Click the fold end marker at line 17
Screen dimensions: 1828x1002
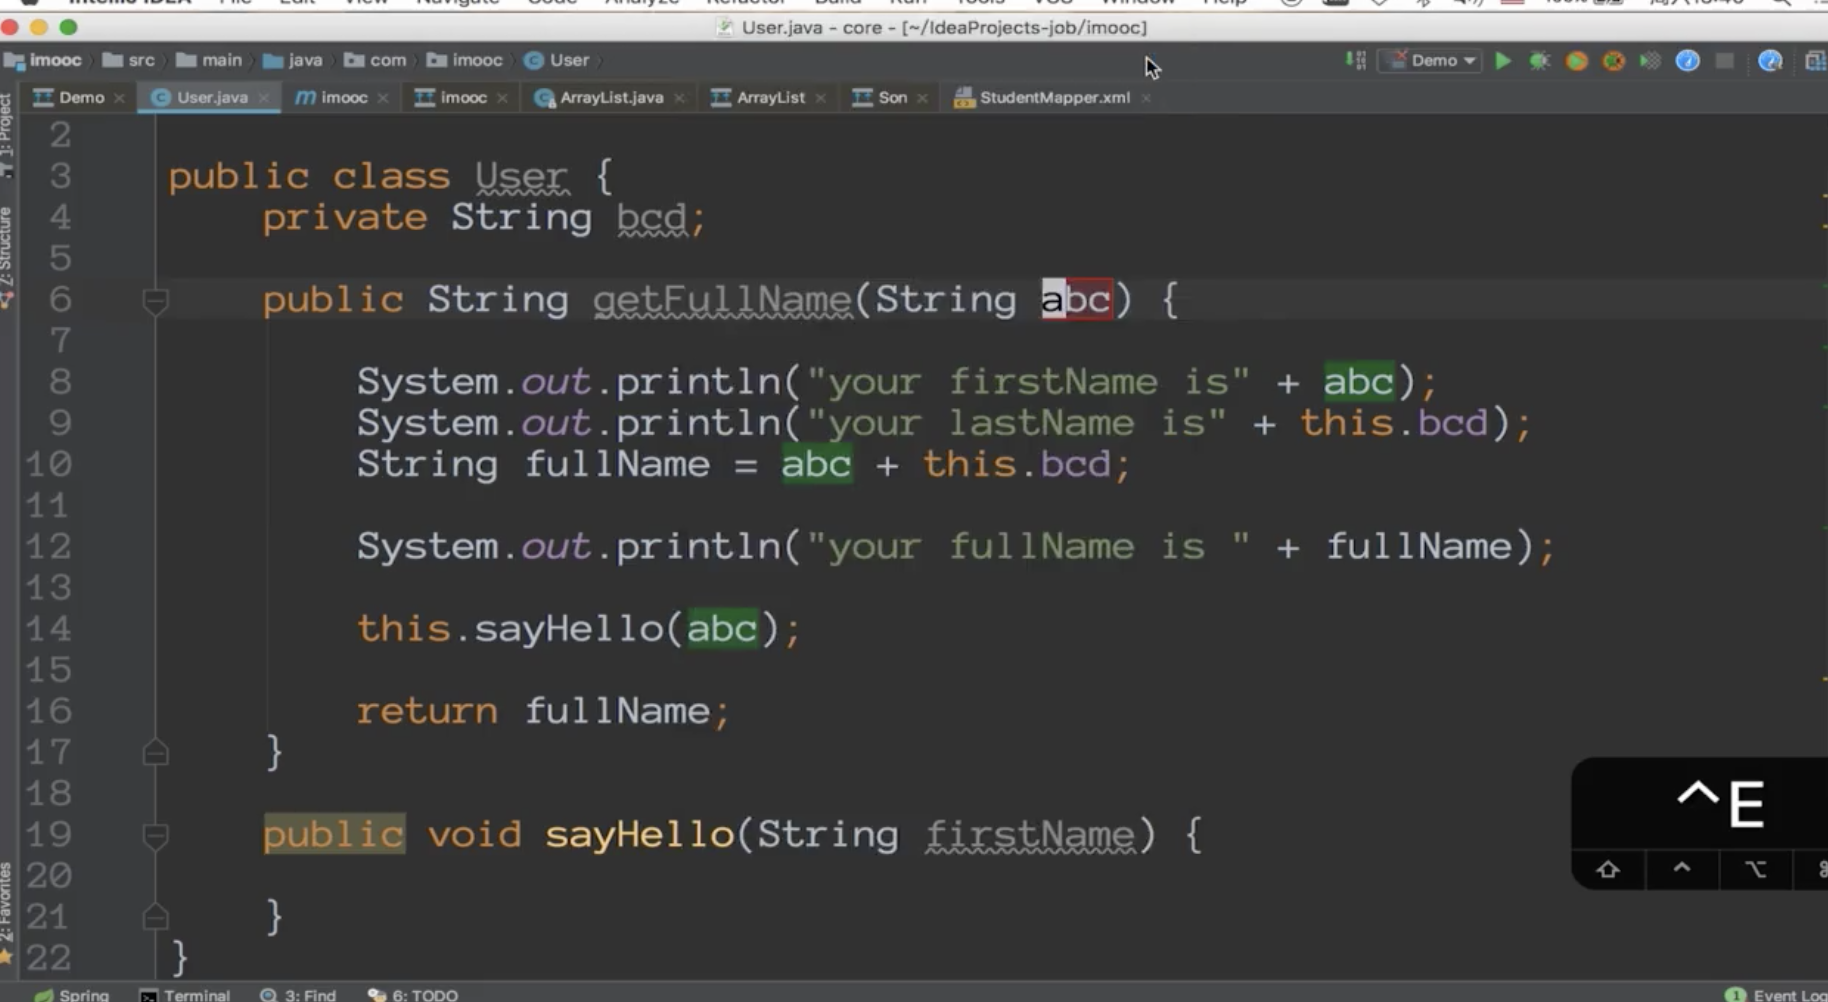click(155, 752)
